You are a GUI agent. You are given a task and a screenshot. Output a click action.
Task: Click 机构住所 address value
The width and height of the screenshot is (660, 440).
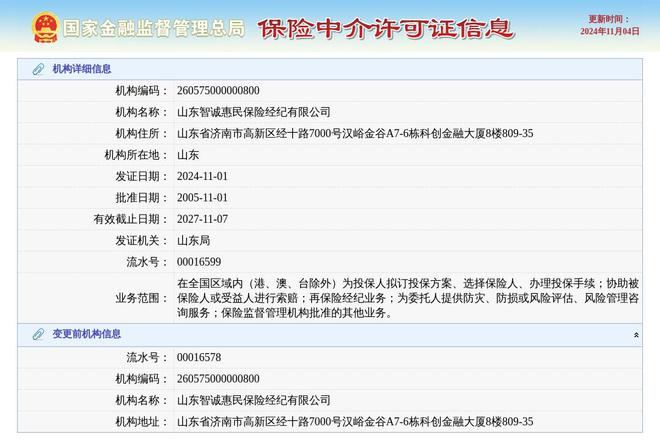click(355, 133)
